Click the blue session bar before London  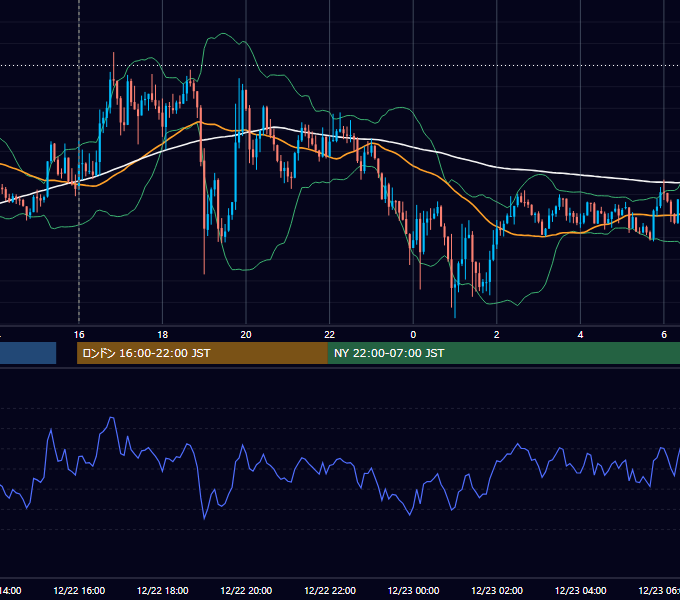click(28, 353)
